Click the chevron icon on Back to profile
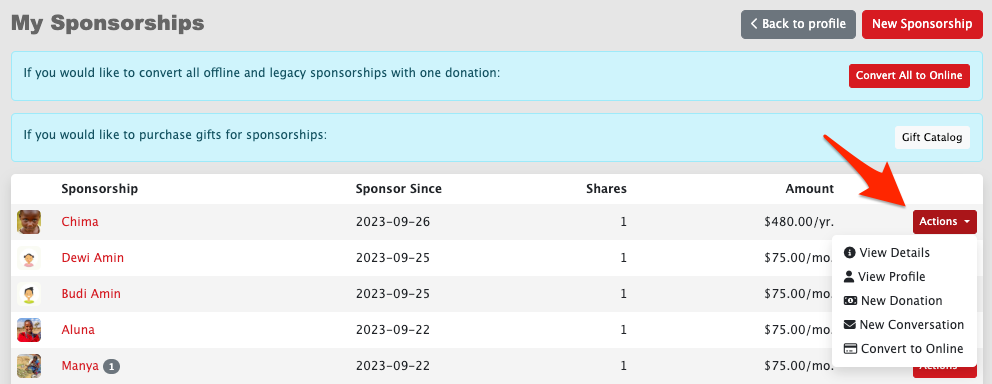992x384 pixels. (x=753, y=24)
